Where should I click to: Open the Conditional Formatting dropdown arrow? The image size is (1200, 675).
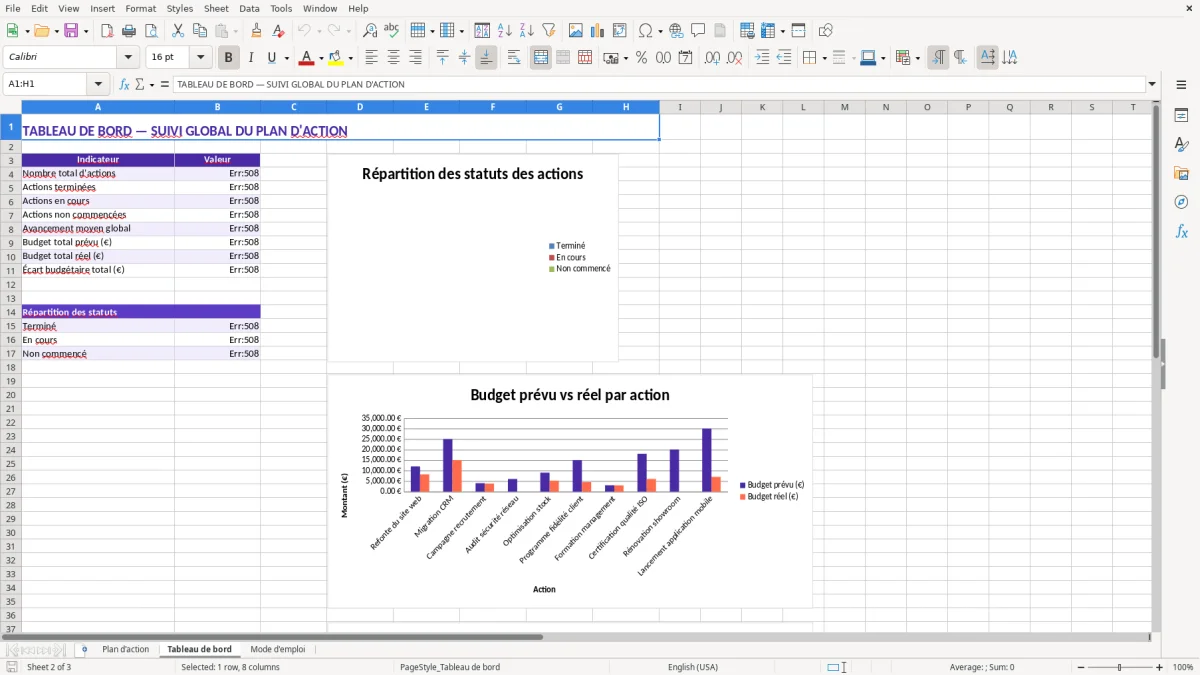point(917,58)
